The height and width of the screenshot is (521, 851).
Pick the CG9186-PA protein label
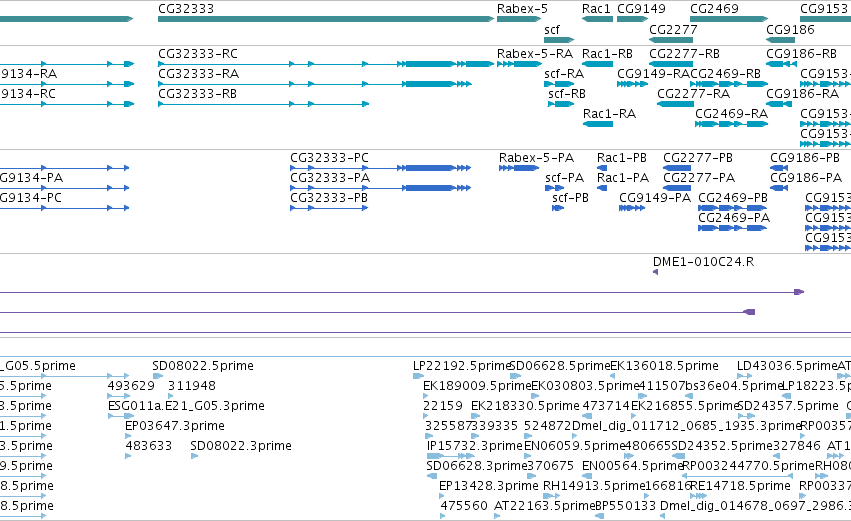pyautogui.click(x=805, y=179)
